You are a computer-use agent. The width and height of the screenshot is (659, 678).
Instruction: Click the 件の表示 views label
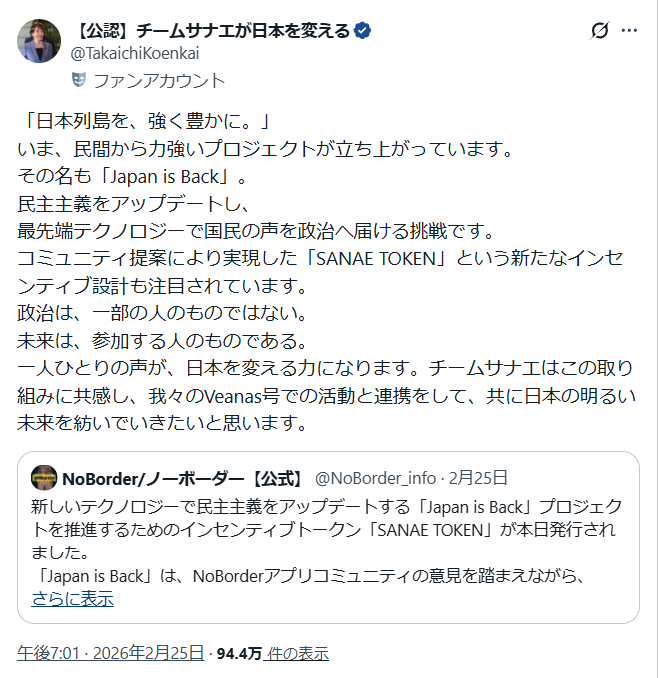pos(298,654)
